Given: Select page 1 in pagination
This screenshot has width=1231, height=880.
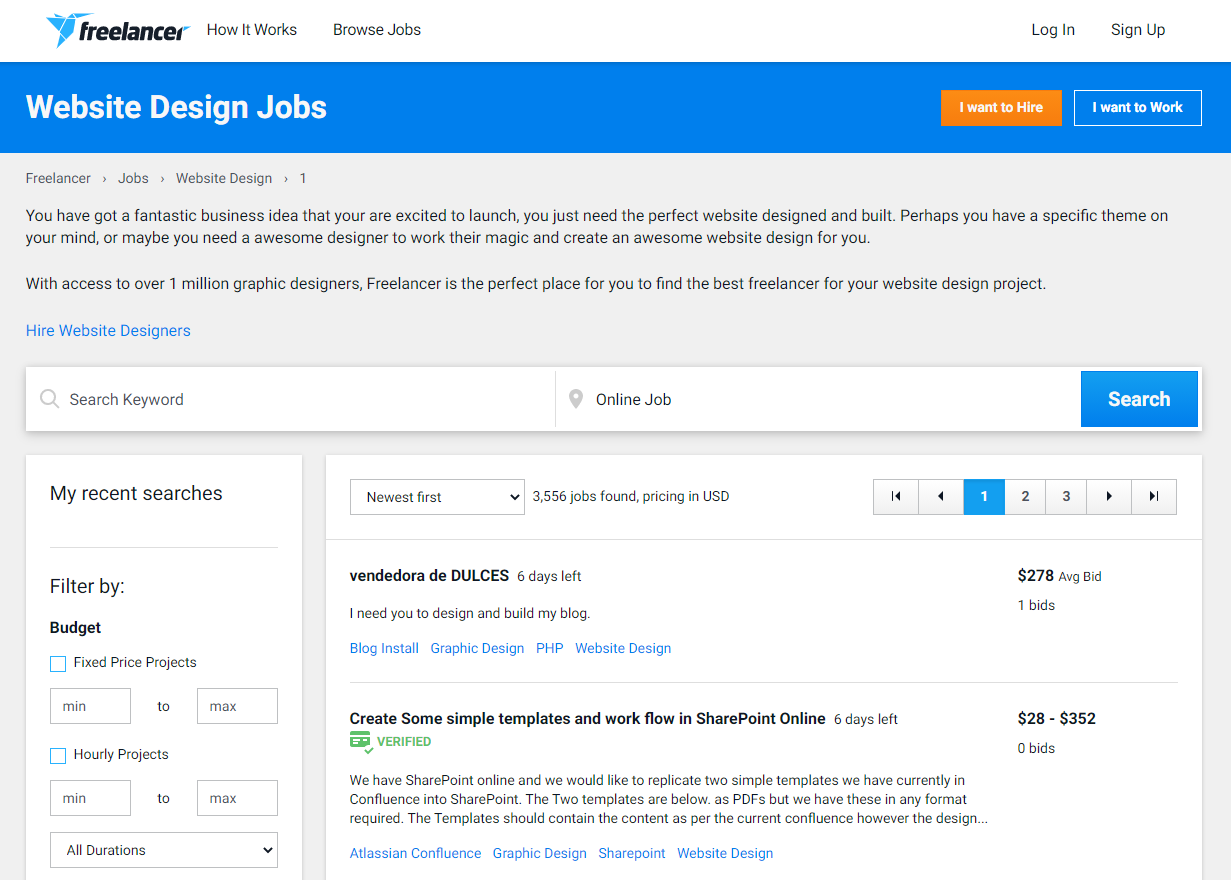Looking at the screenshot, I should click(x=984, y=497).
